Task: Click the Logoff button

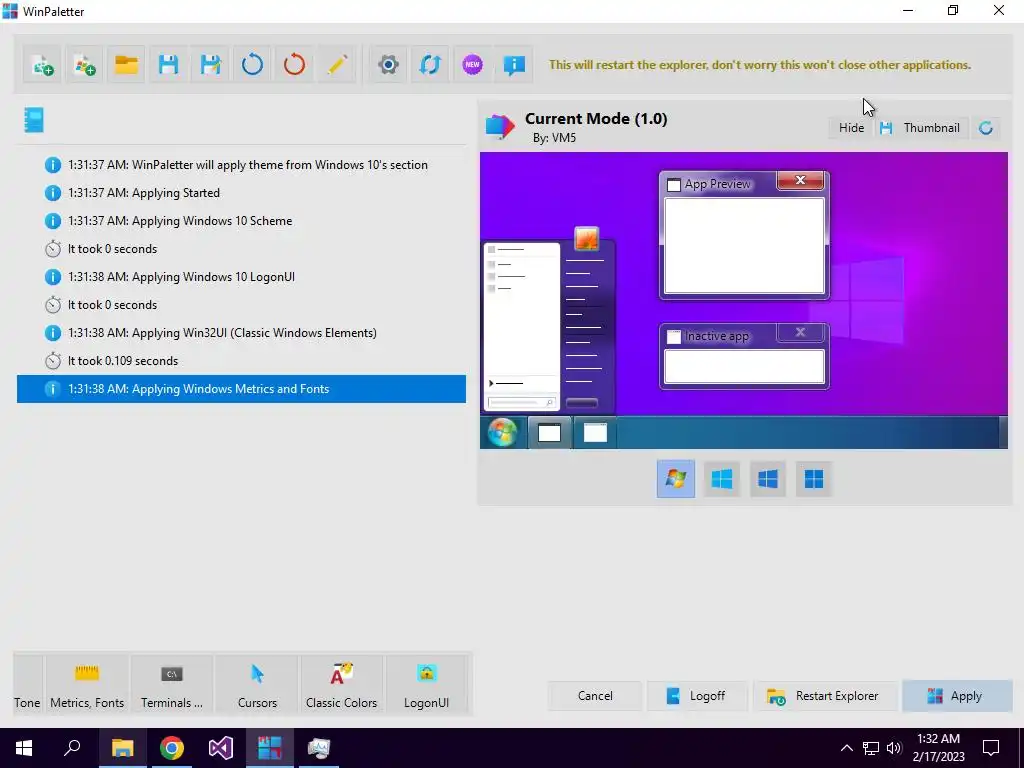Action: (697, 696)
